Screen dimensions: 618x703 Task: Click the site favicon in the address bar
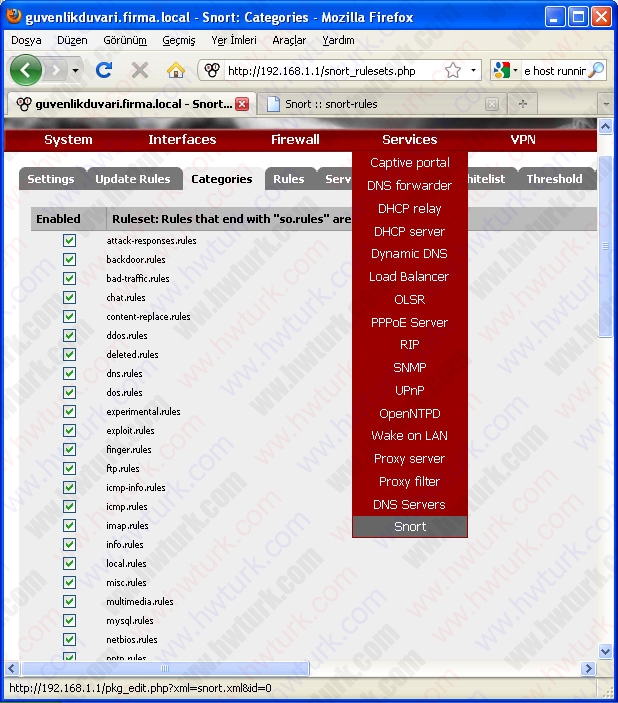(212, 70)
